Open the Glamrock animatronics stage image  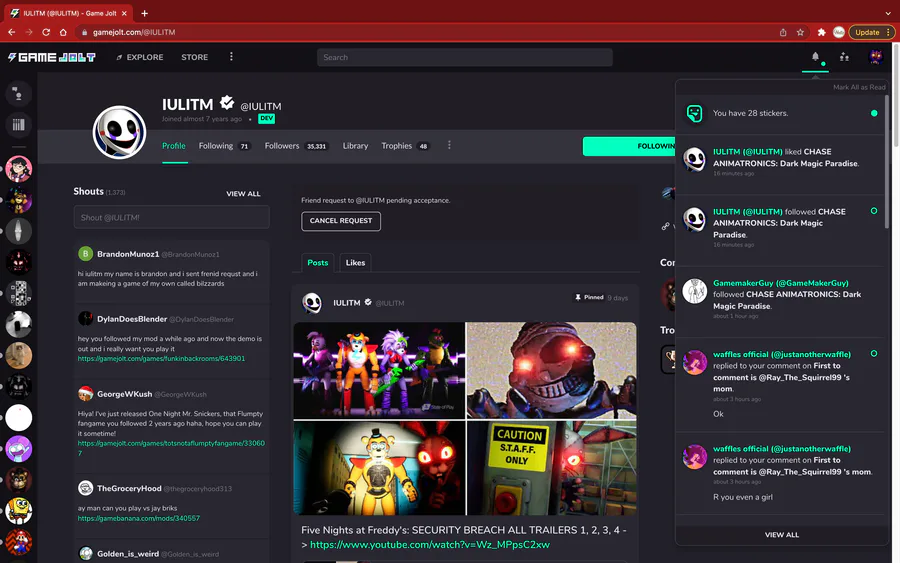click(379, 370)
